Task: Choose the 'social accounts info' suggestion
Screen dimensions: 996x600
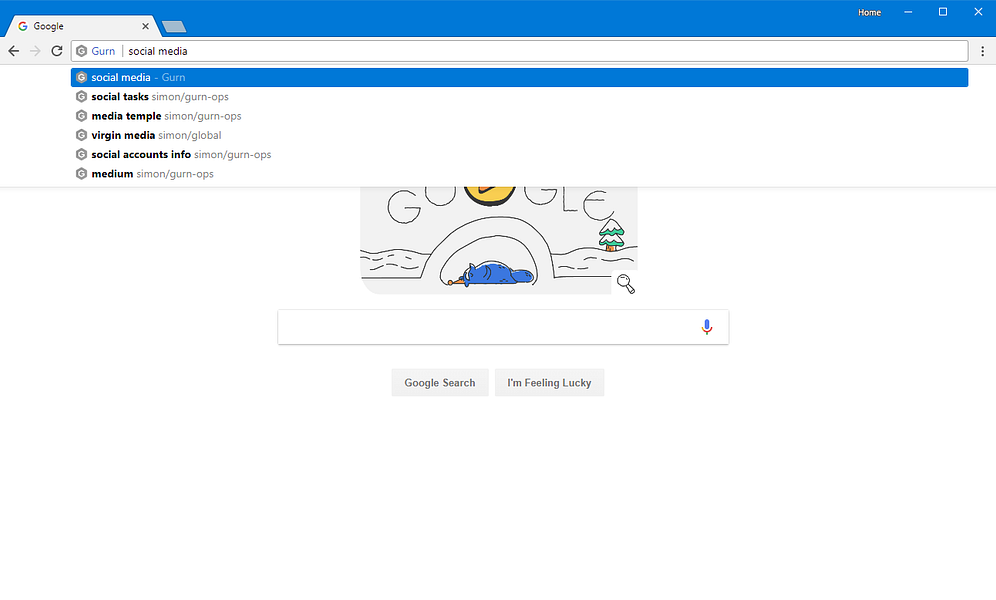Action: pyautogui.click(x=519, y=154)
